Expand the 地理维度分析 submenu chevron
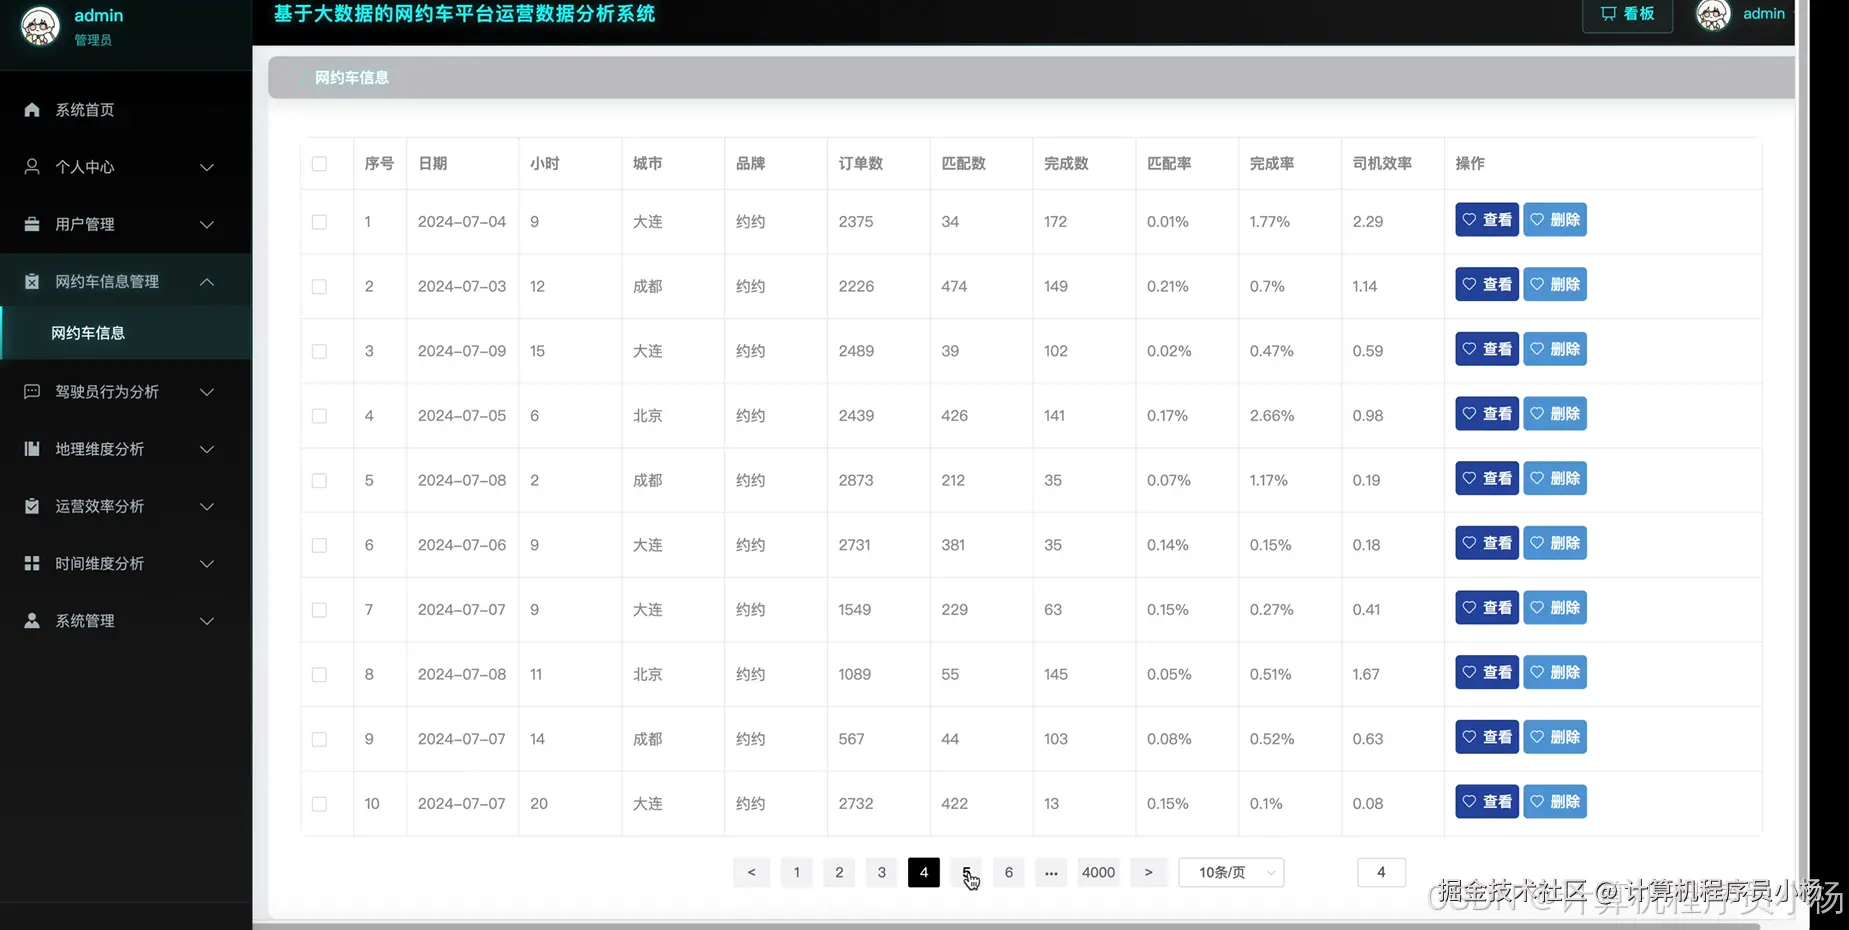This screenshot has width=1849, height=930. (x=207, y=449)
